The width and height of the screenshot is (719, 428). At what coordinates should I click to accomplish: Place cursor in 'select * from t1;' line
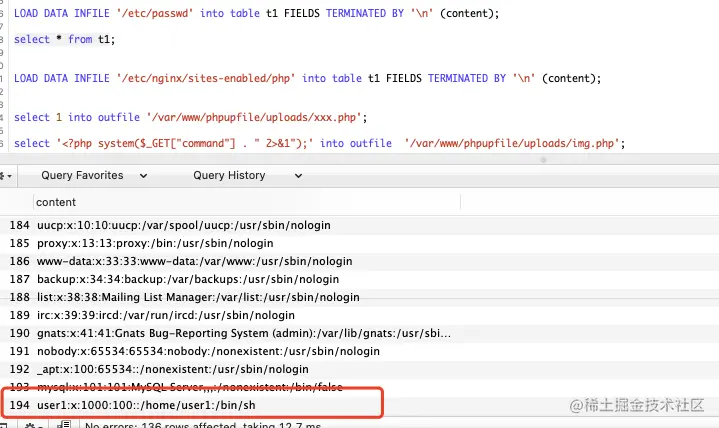coord(64,39)
